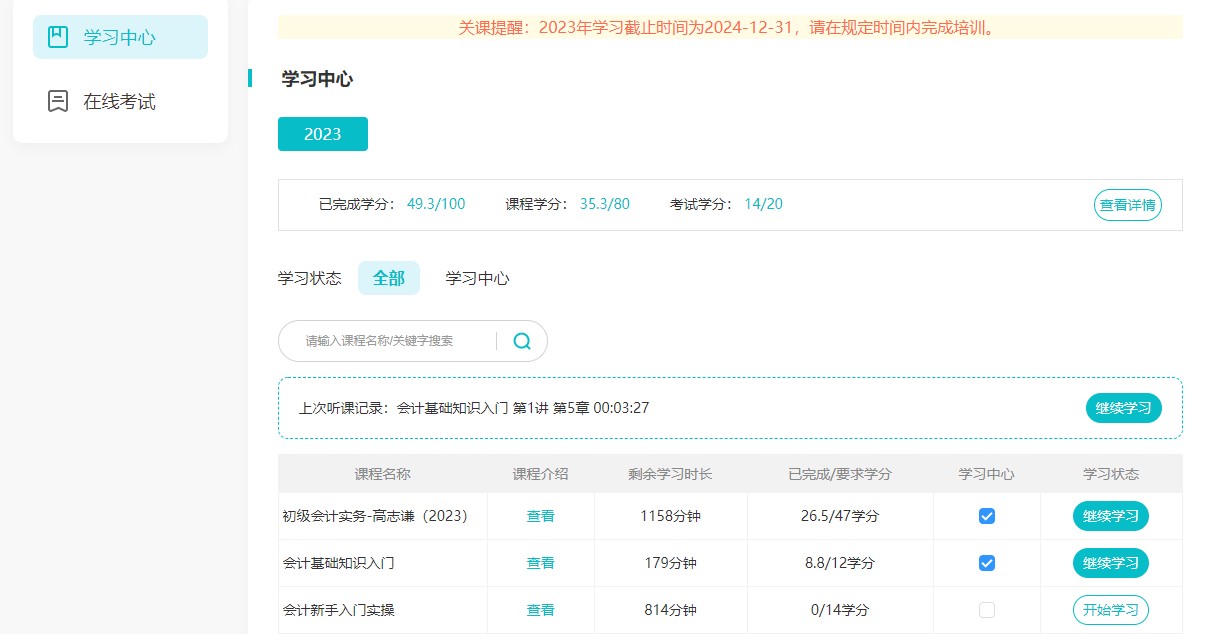
Task: Check 学习中心 checkbox for 会计新手入门实操
Action: (x=987, y=610)
